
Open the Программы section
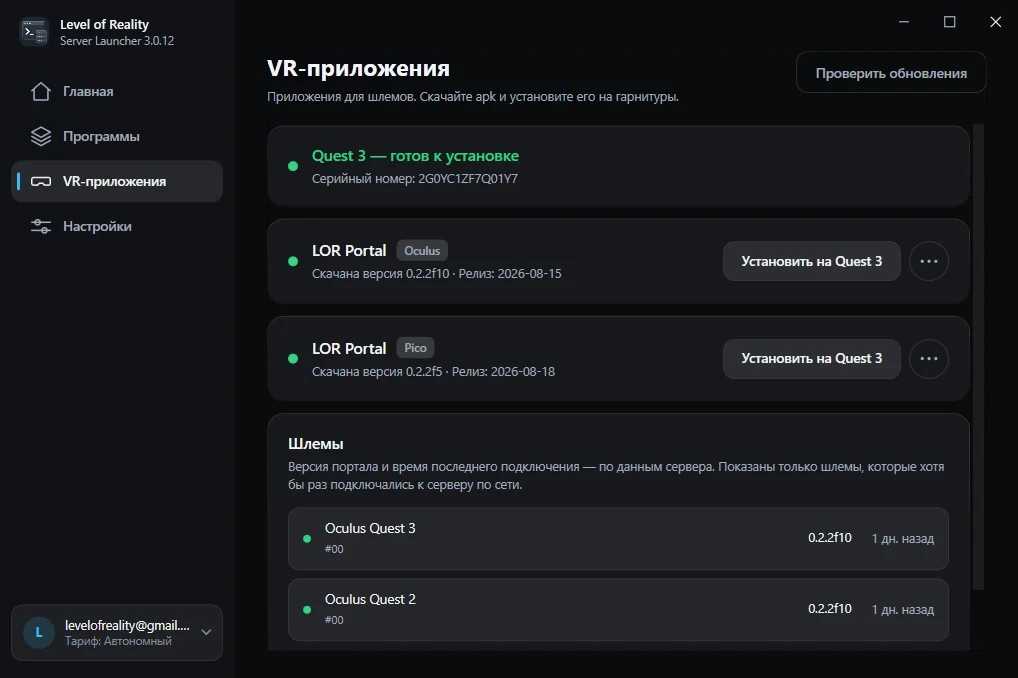(x=117, y=136)
